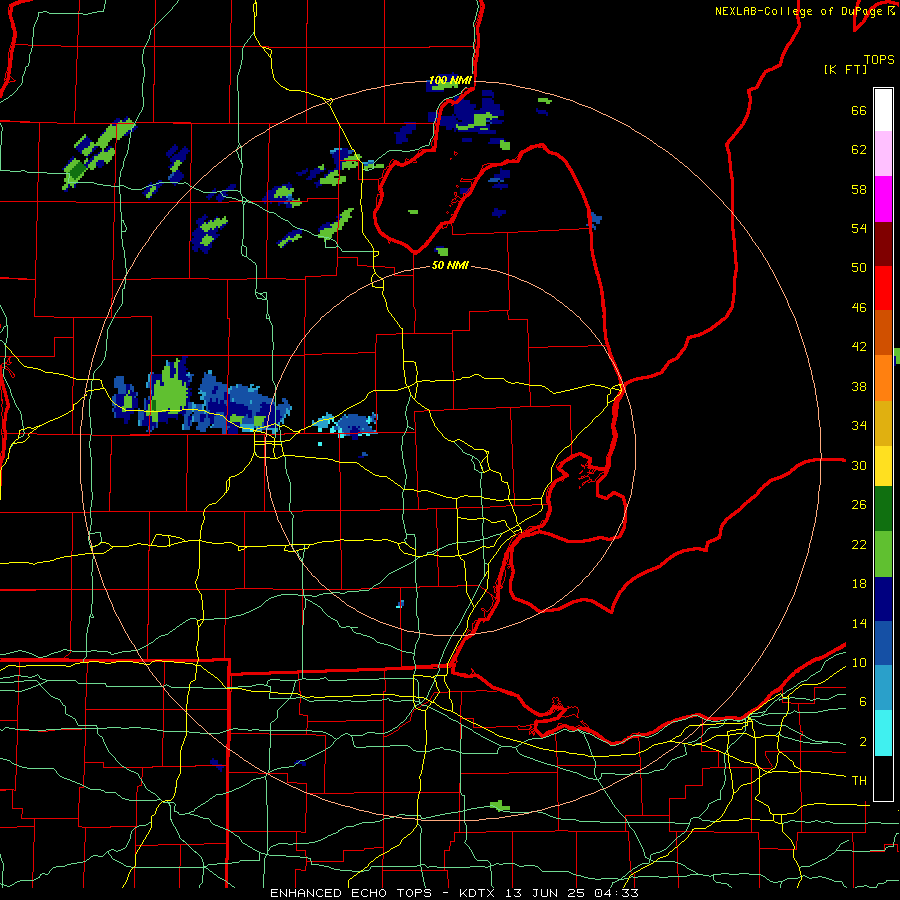The height and width of the screenshot is (900, 900).
Task: Click the ENHANCED ECHO TOPS caption
Action: (351, 893)
